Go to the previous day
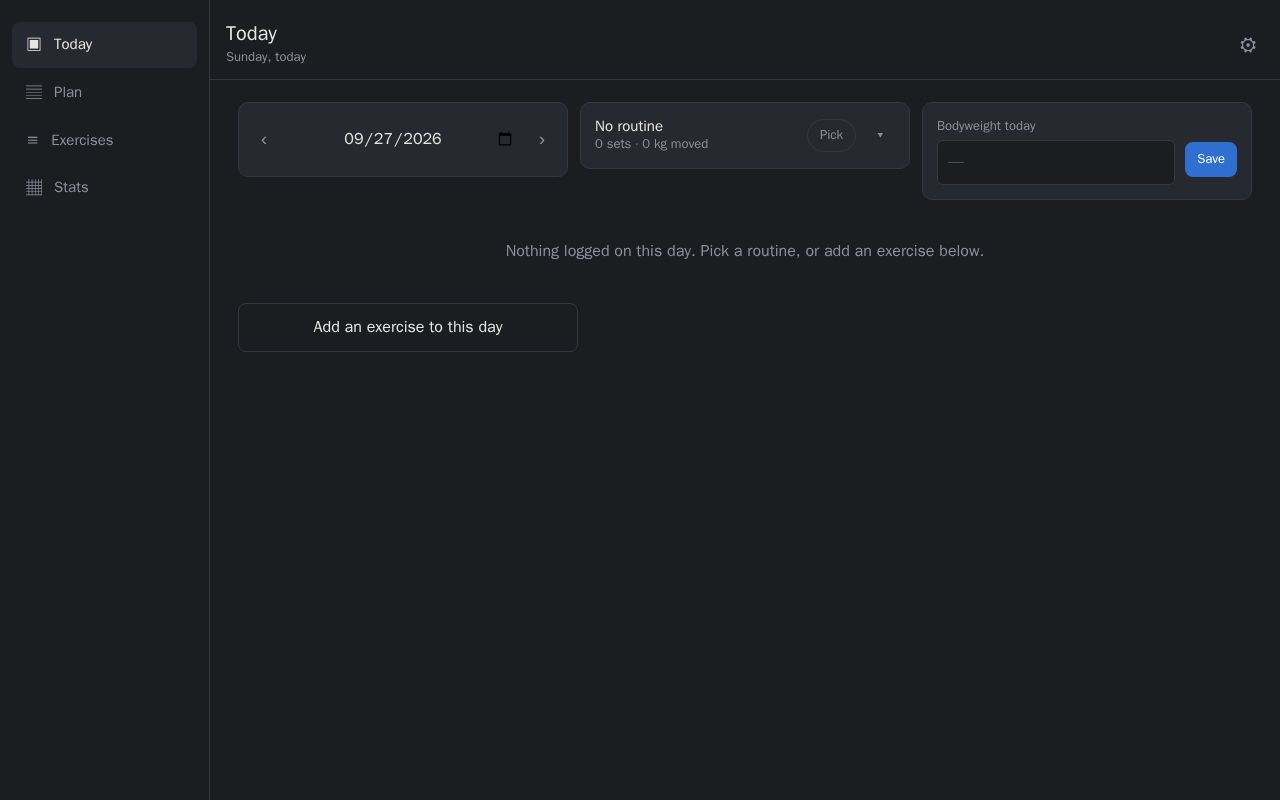This screenshot has width=1280, height=800. 264,140
